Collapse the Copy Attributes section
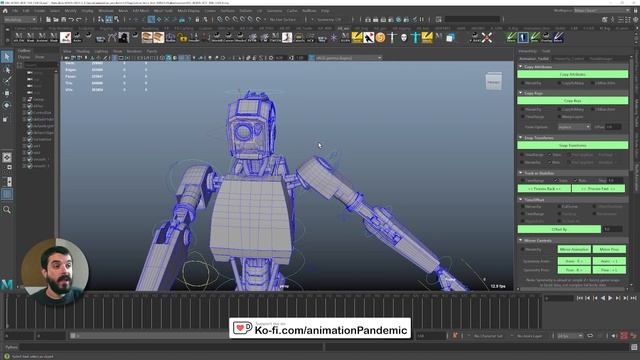640x360 pixels. point(520,67)
